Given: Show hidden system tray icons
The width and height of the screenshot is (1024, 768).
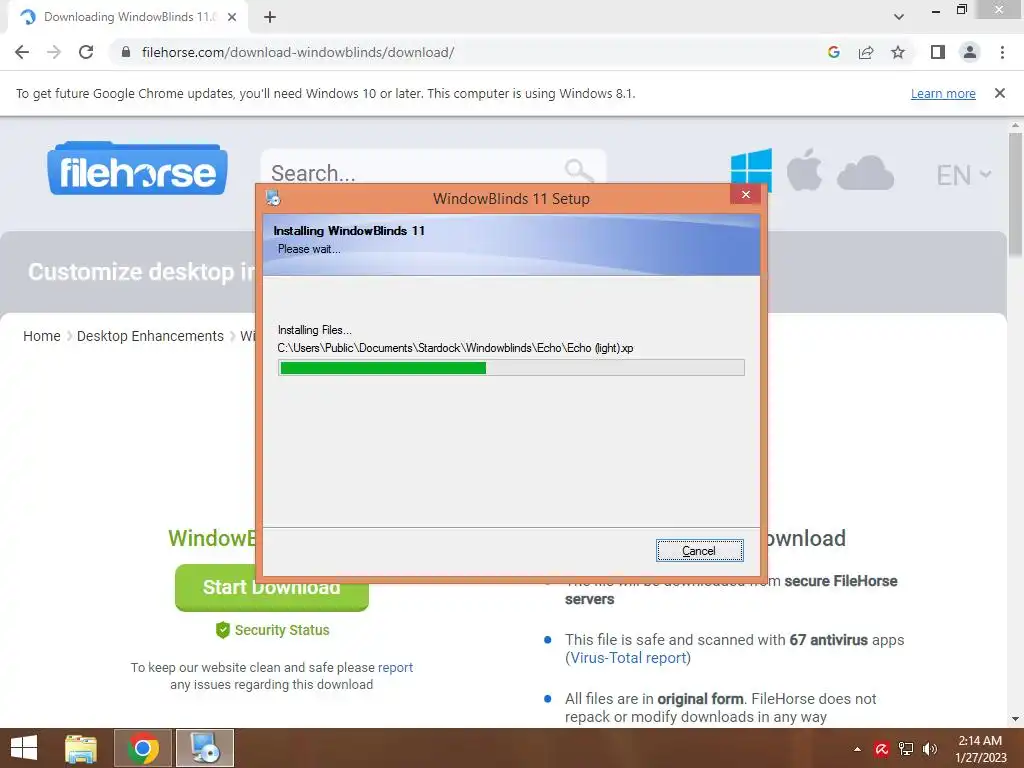Looking at the screenshot, I should point(857,749).
